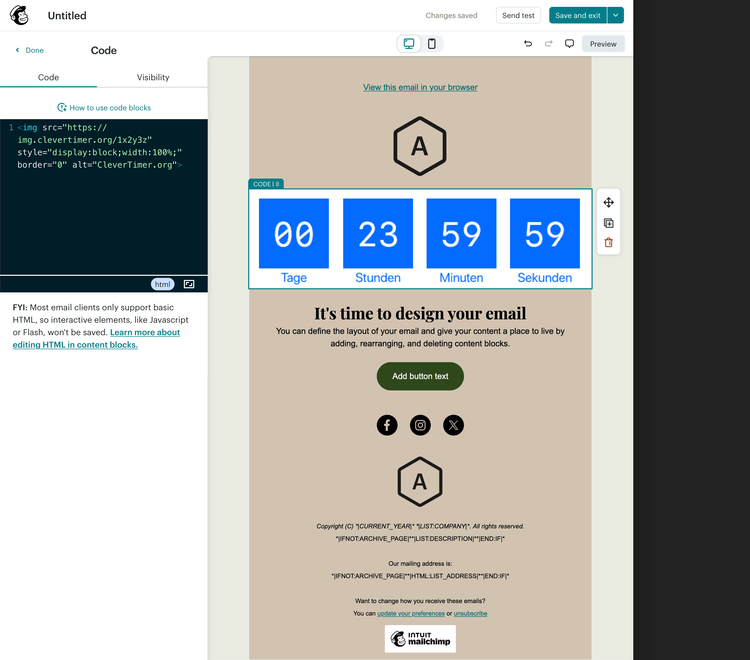Click the Facebook social icon
Viewport: 750px width, 660px height.
tap(387, 425)
